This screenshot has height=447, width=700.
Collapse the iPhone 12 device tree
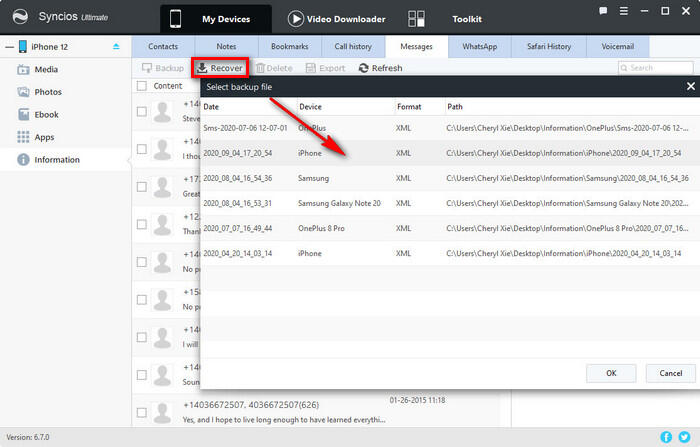pyautogui.click(x=9, y=47)
